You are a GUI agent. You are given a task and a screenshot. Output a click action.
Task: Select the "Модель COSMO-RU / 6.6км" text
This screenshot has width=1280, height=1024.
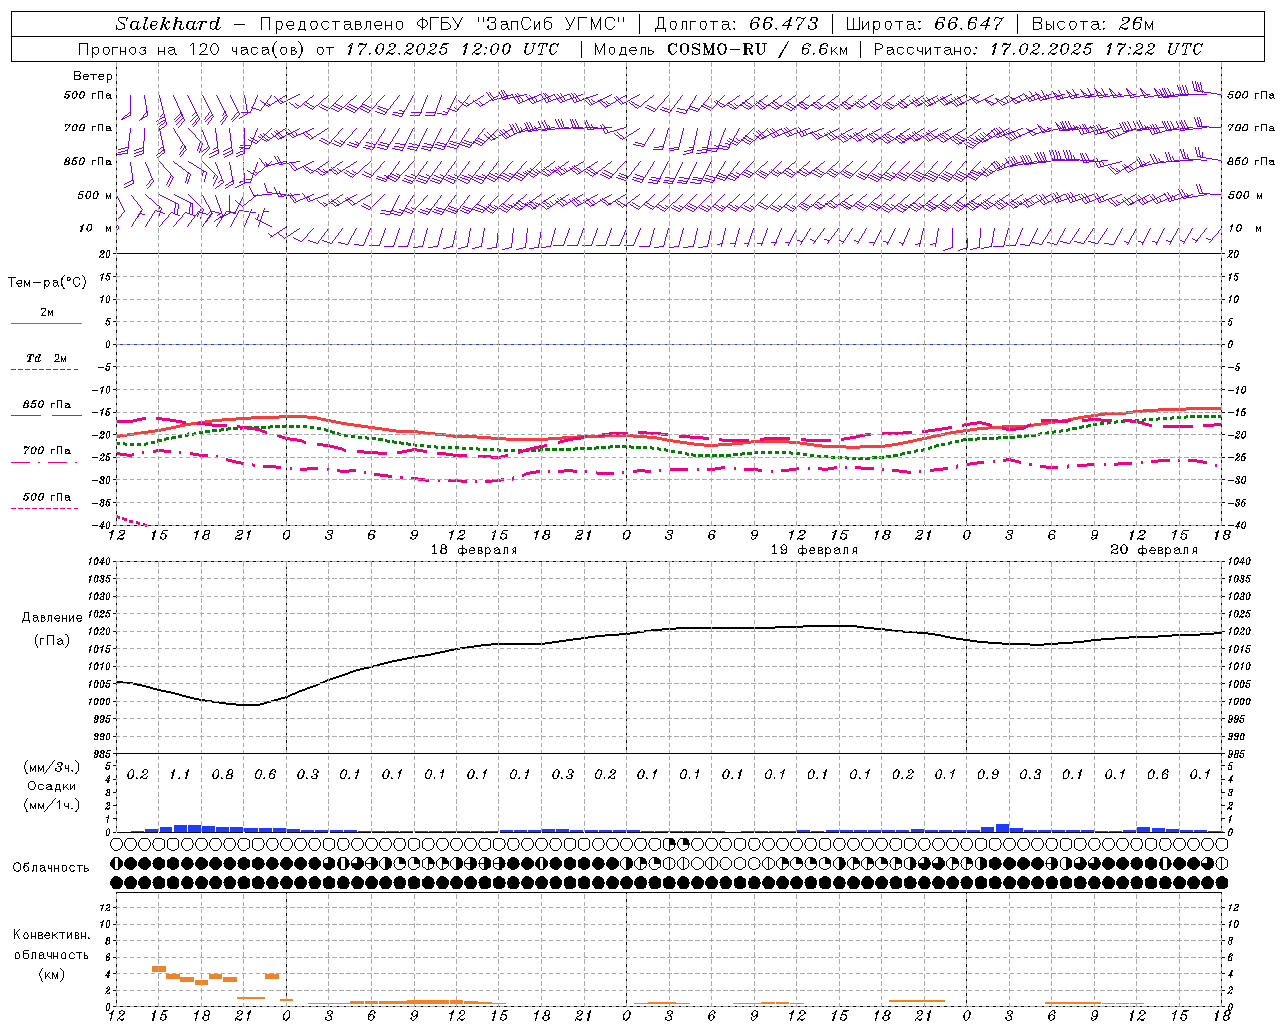point(720,49)
